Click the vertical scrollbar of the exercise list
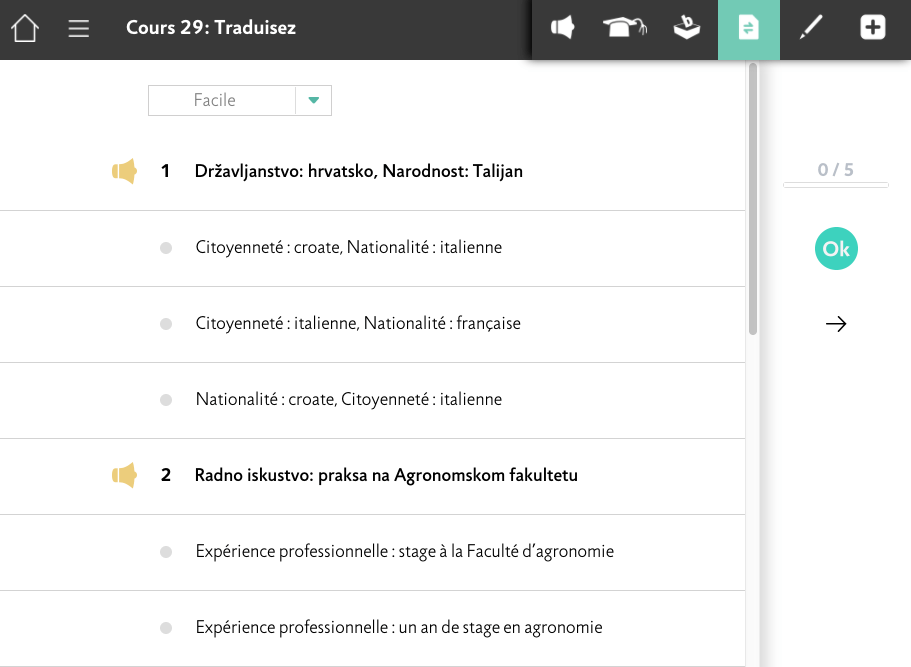This screenshot has width=911, height=667. click(752, 200)
